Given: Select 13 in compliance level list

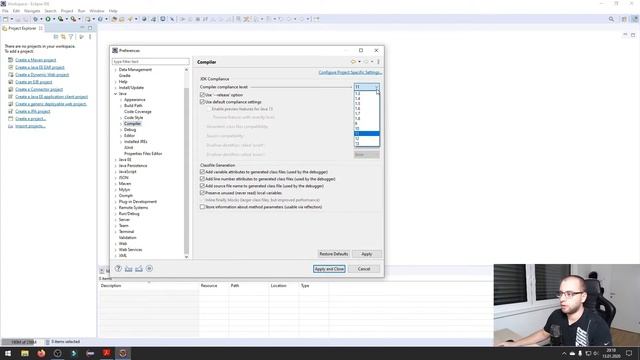Looking at the screenshot, I should [367, 143].
